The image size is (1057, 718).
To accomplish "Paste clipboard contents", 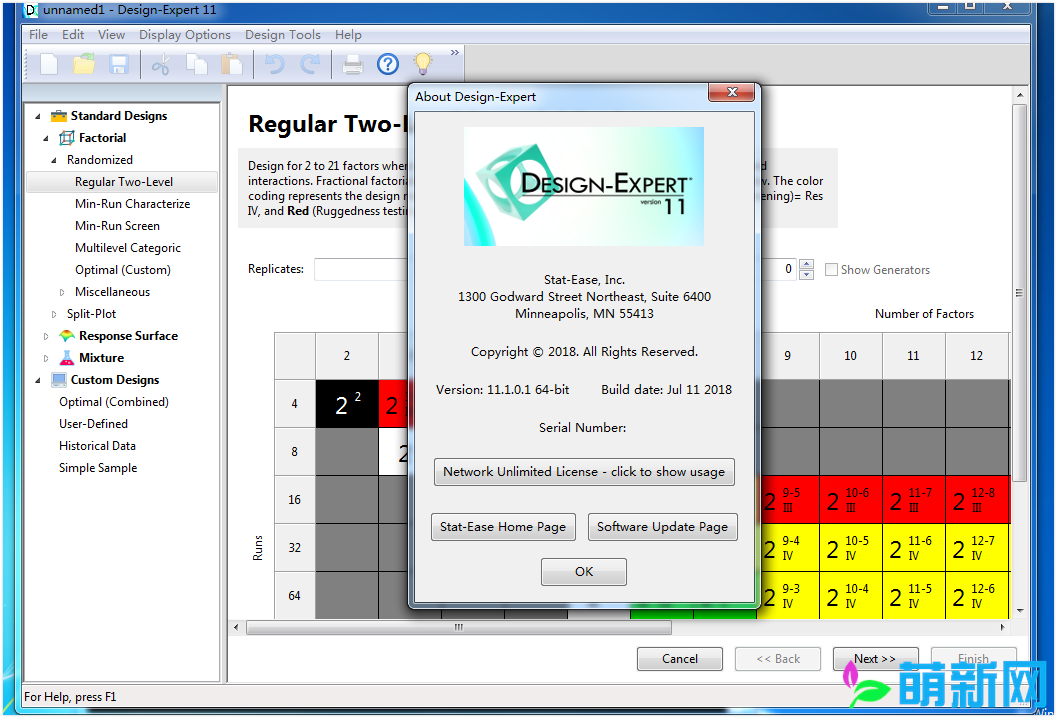I will tap(233, 64).
